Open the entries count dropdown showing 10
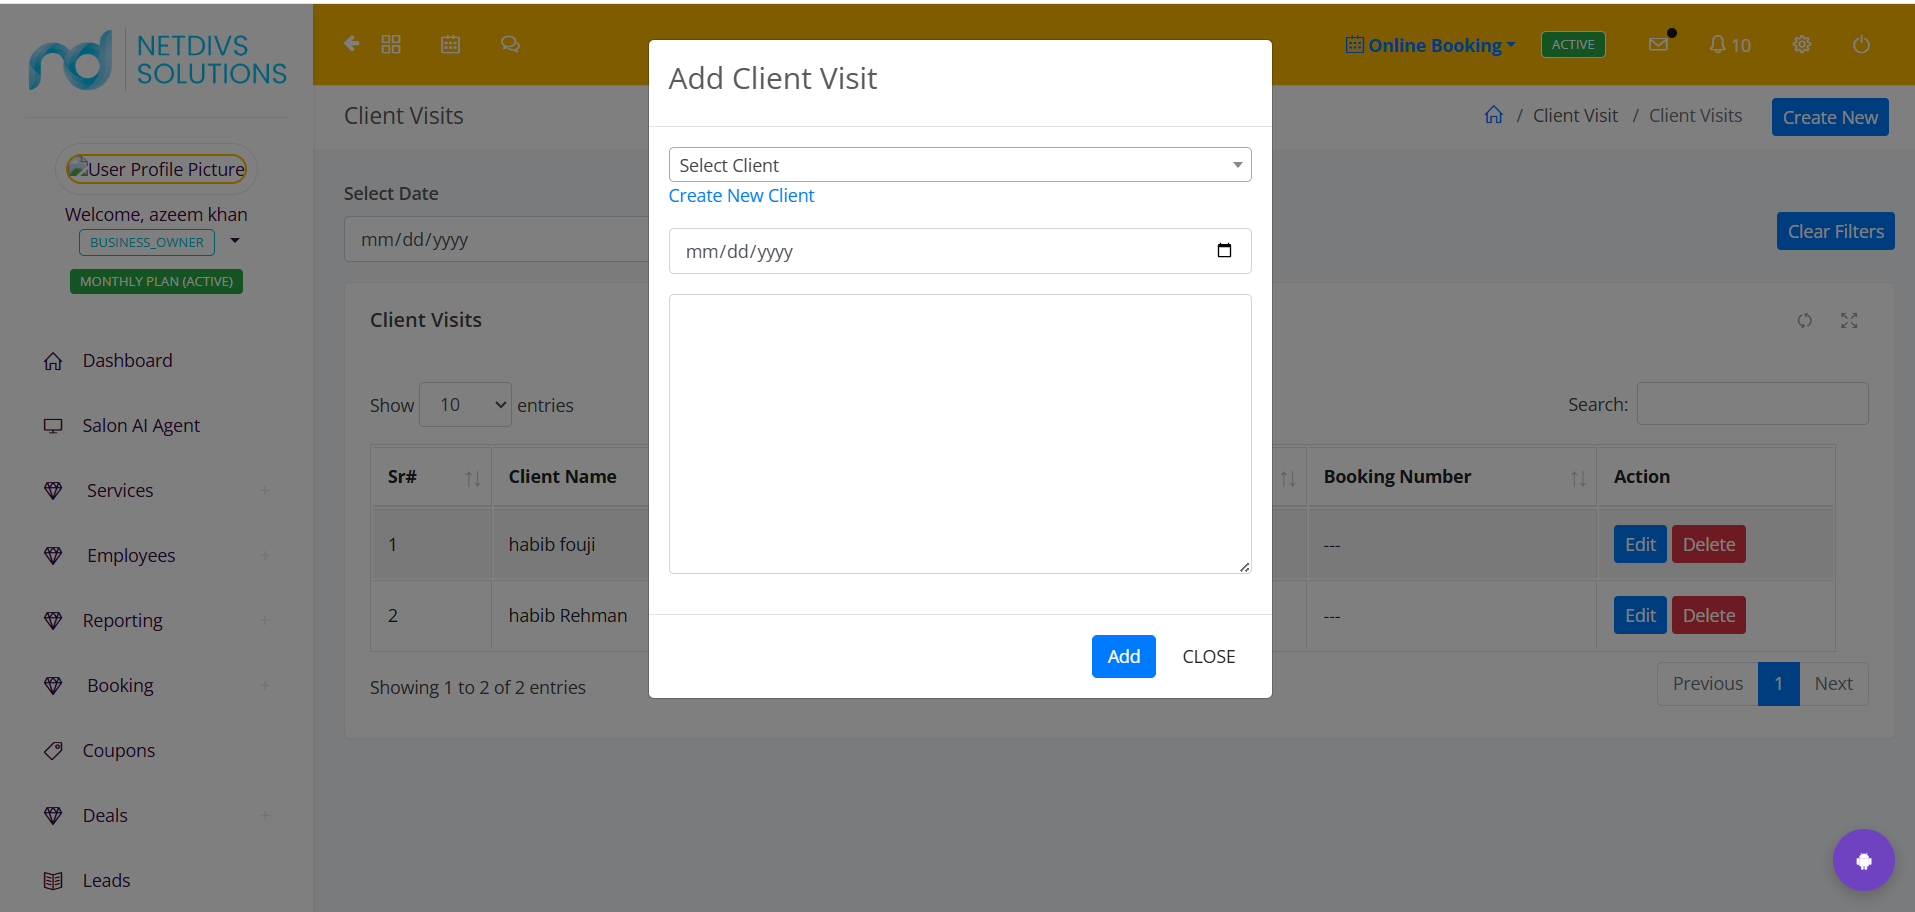 (465, 405)
